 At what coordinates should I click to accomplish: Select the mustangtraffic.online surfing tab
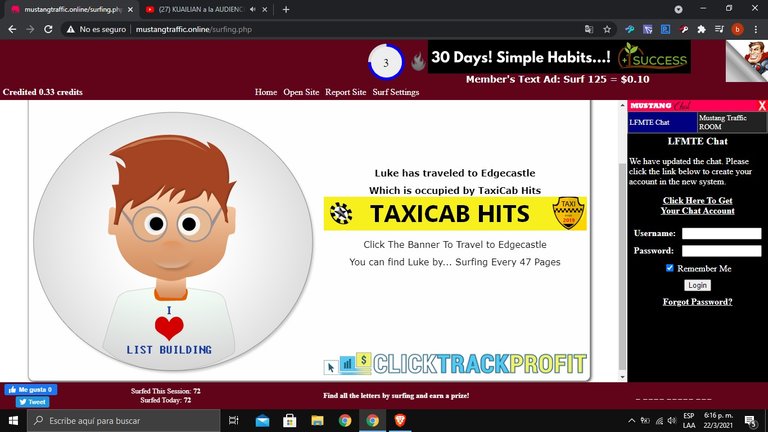(x=69, y=9)
